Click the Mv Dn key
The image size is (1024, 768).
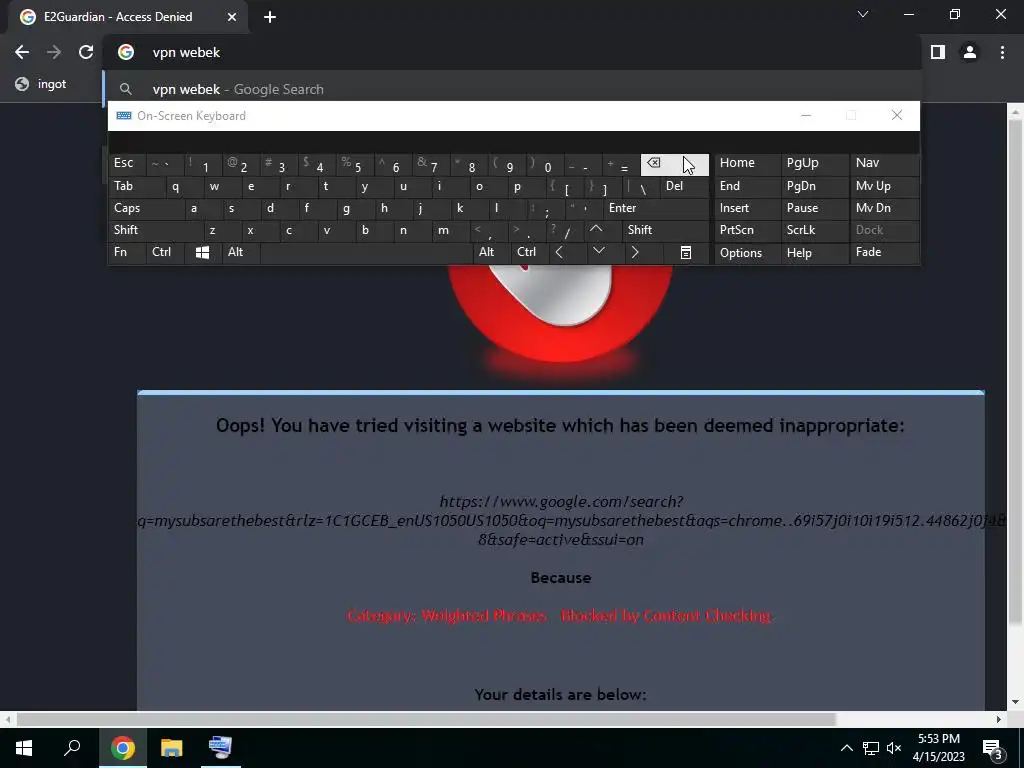[884, 208]
